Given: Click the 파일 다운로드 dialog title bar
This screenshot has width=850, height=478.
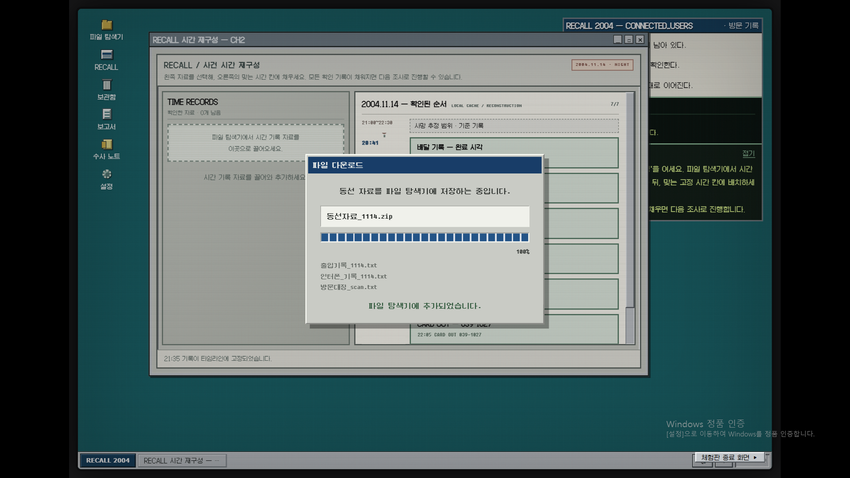Looking at the screenshot, I should pos(424,165).
